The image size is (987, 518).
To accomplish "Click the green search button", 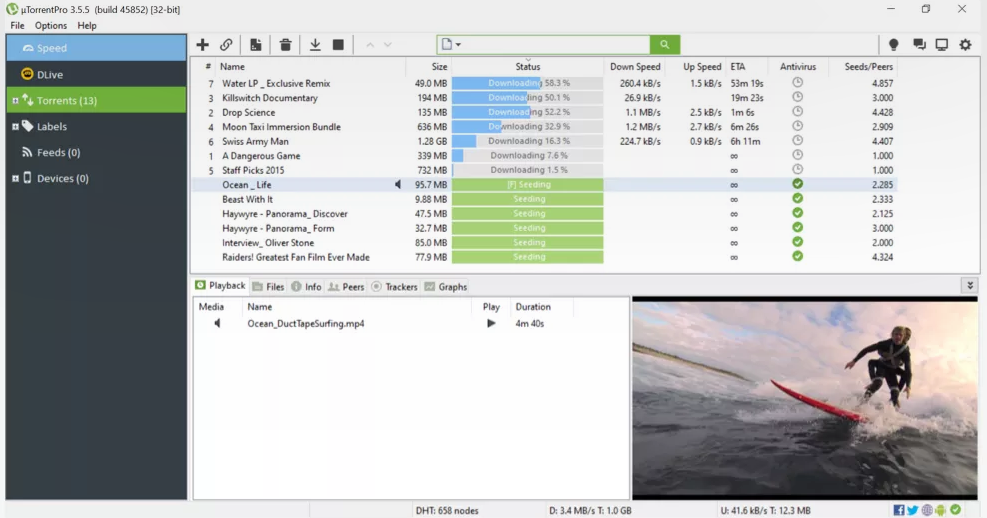I will [665, 45].
